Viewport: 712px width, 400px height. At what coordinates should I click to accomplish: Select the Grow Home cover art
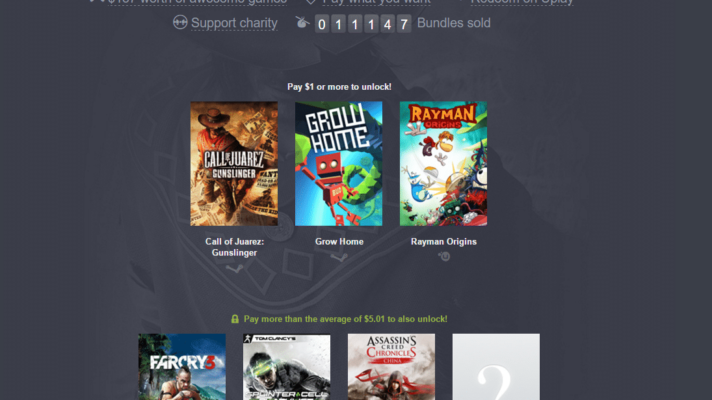(x=339, y=163)
